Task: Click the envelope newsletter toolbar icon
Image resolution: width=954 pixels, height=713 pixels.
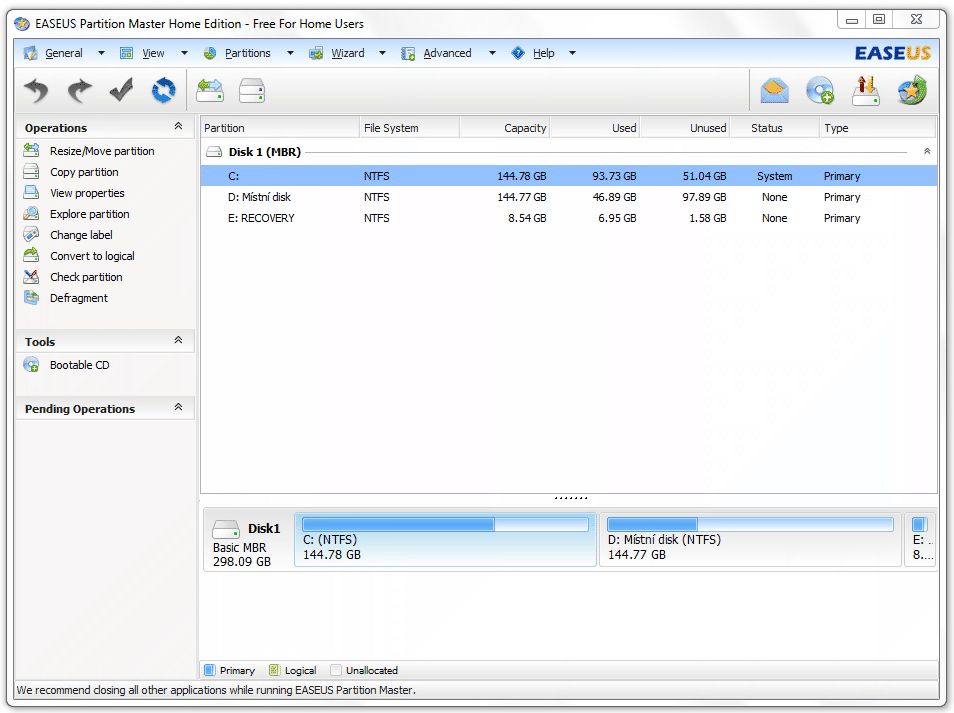Action: click(775, 91)
